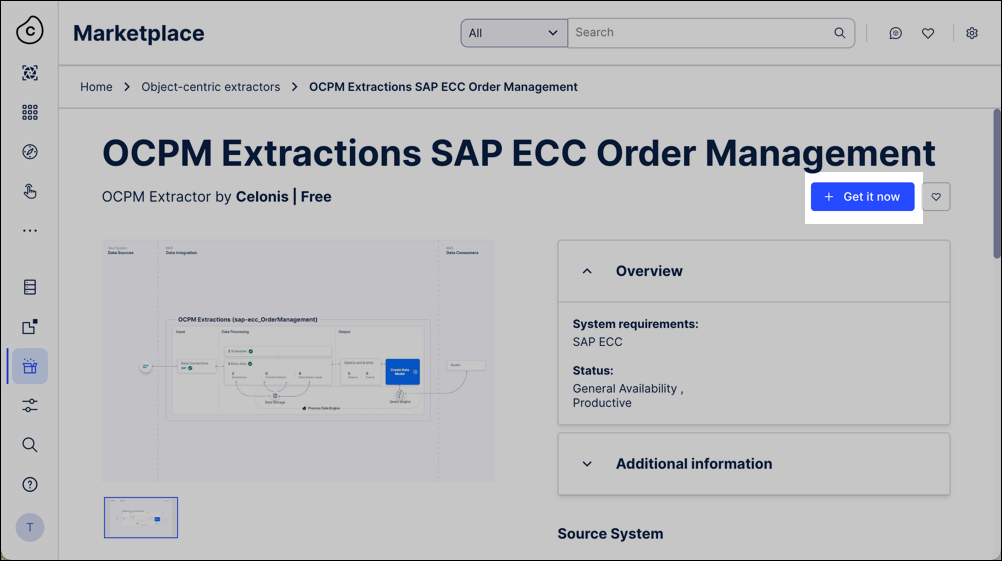Show more sidebar items via ellipsis

(x=30, y=231)
